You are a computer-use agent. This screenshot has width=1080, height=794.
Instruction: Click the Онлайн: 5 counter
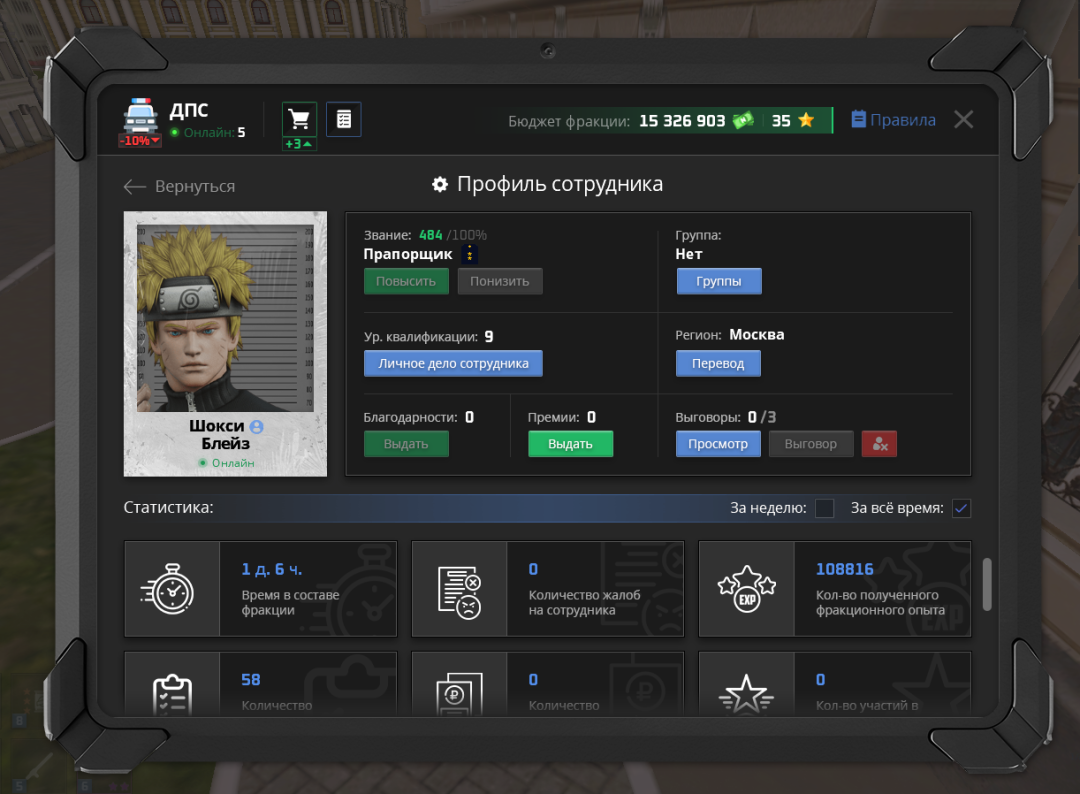coord(208,132)
